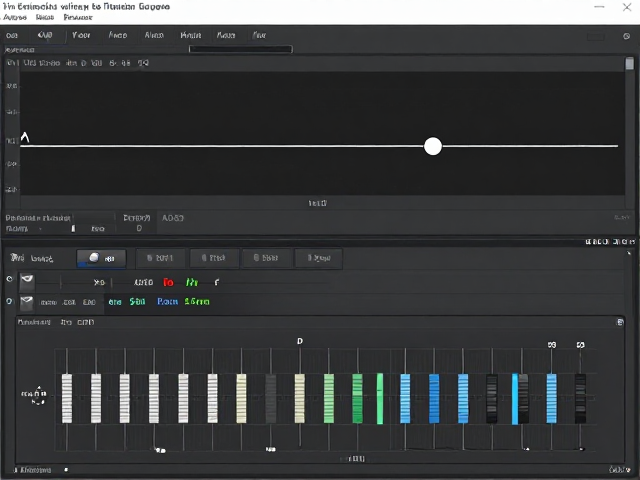Click the small icon at the fader panel's top-right
The image size is (640, 480).
(x=620, y=322)
